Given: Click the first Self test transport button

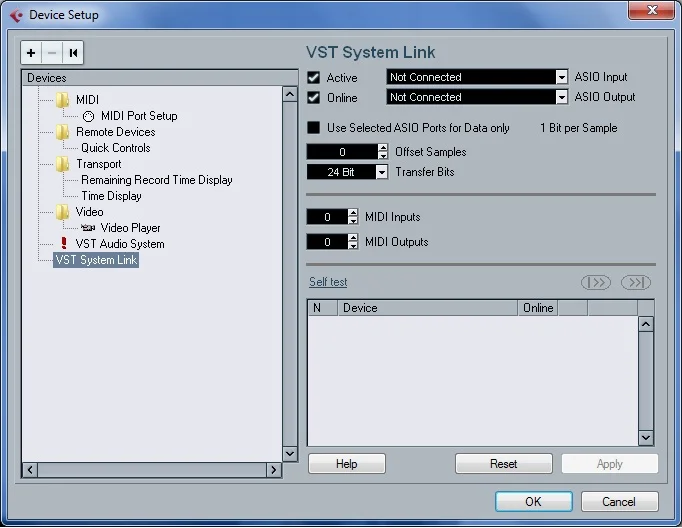Looking at the screenshot, I should click(596, 283).
